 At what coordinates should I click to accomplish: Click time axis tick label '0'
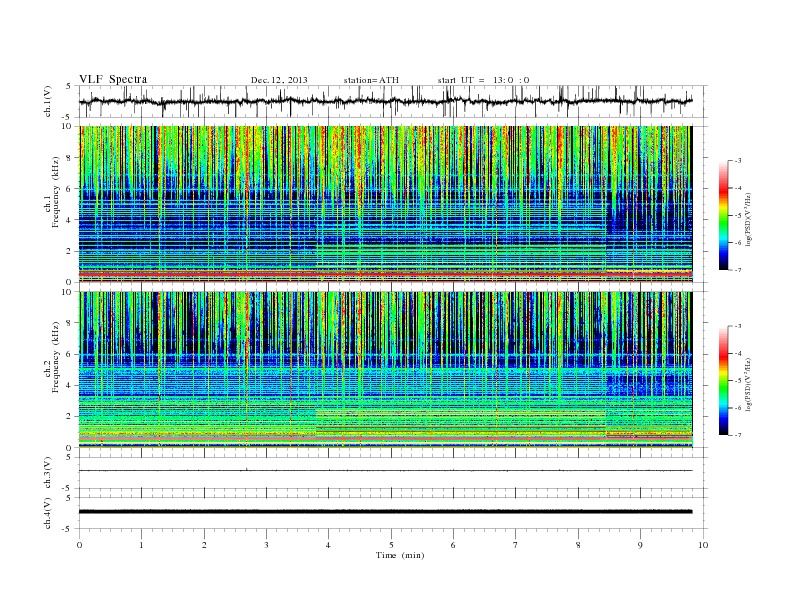click(x=79, y=545)
